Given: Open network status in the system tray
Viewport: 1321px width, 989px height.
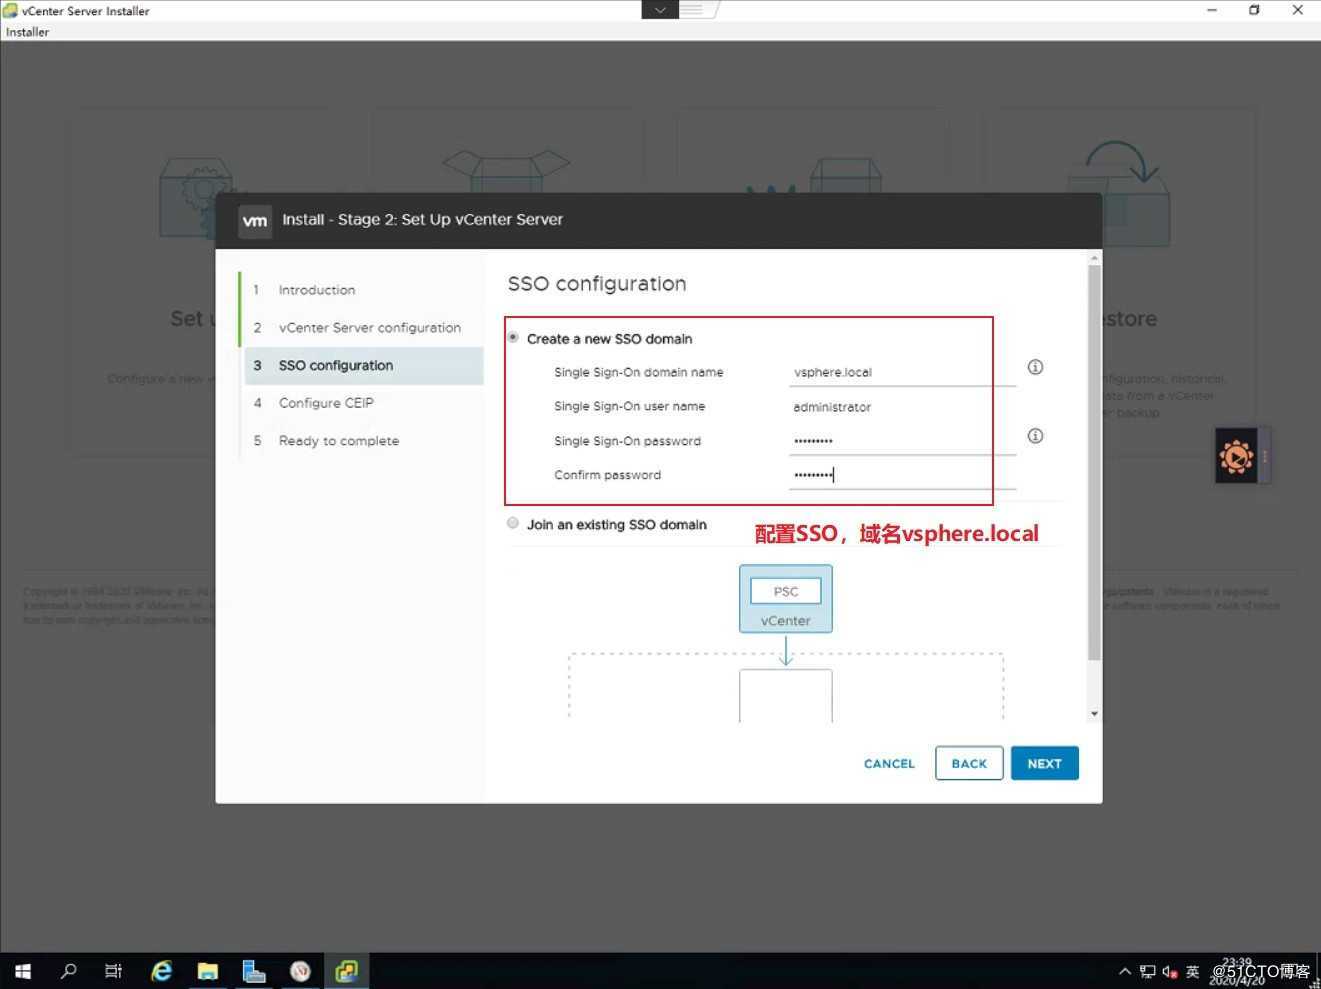Looking at the screenshot, I should coord(1147,972).
